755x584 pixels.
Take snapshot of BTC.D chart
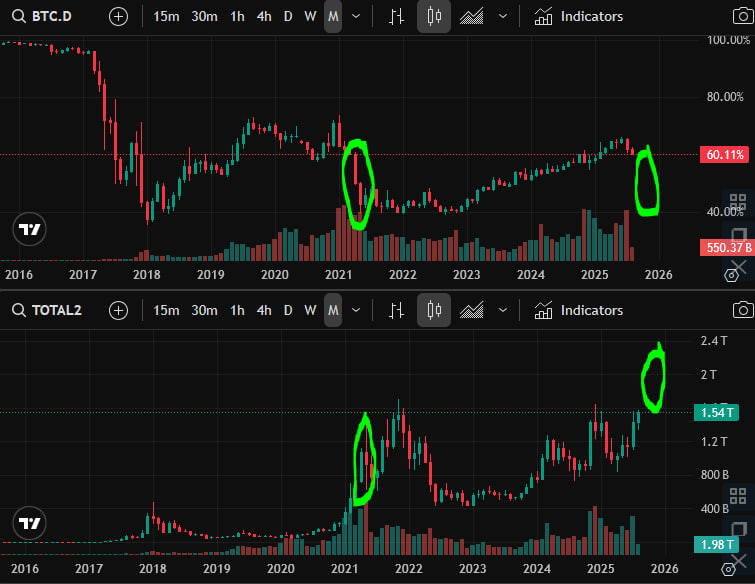click(x=743, y=16)
